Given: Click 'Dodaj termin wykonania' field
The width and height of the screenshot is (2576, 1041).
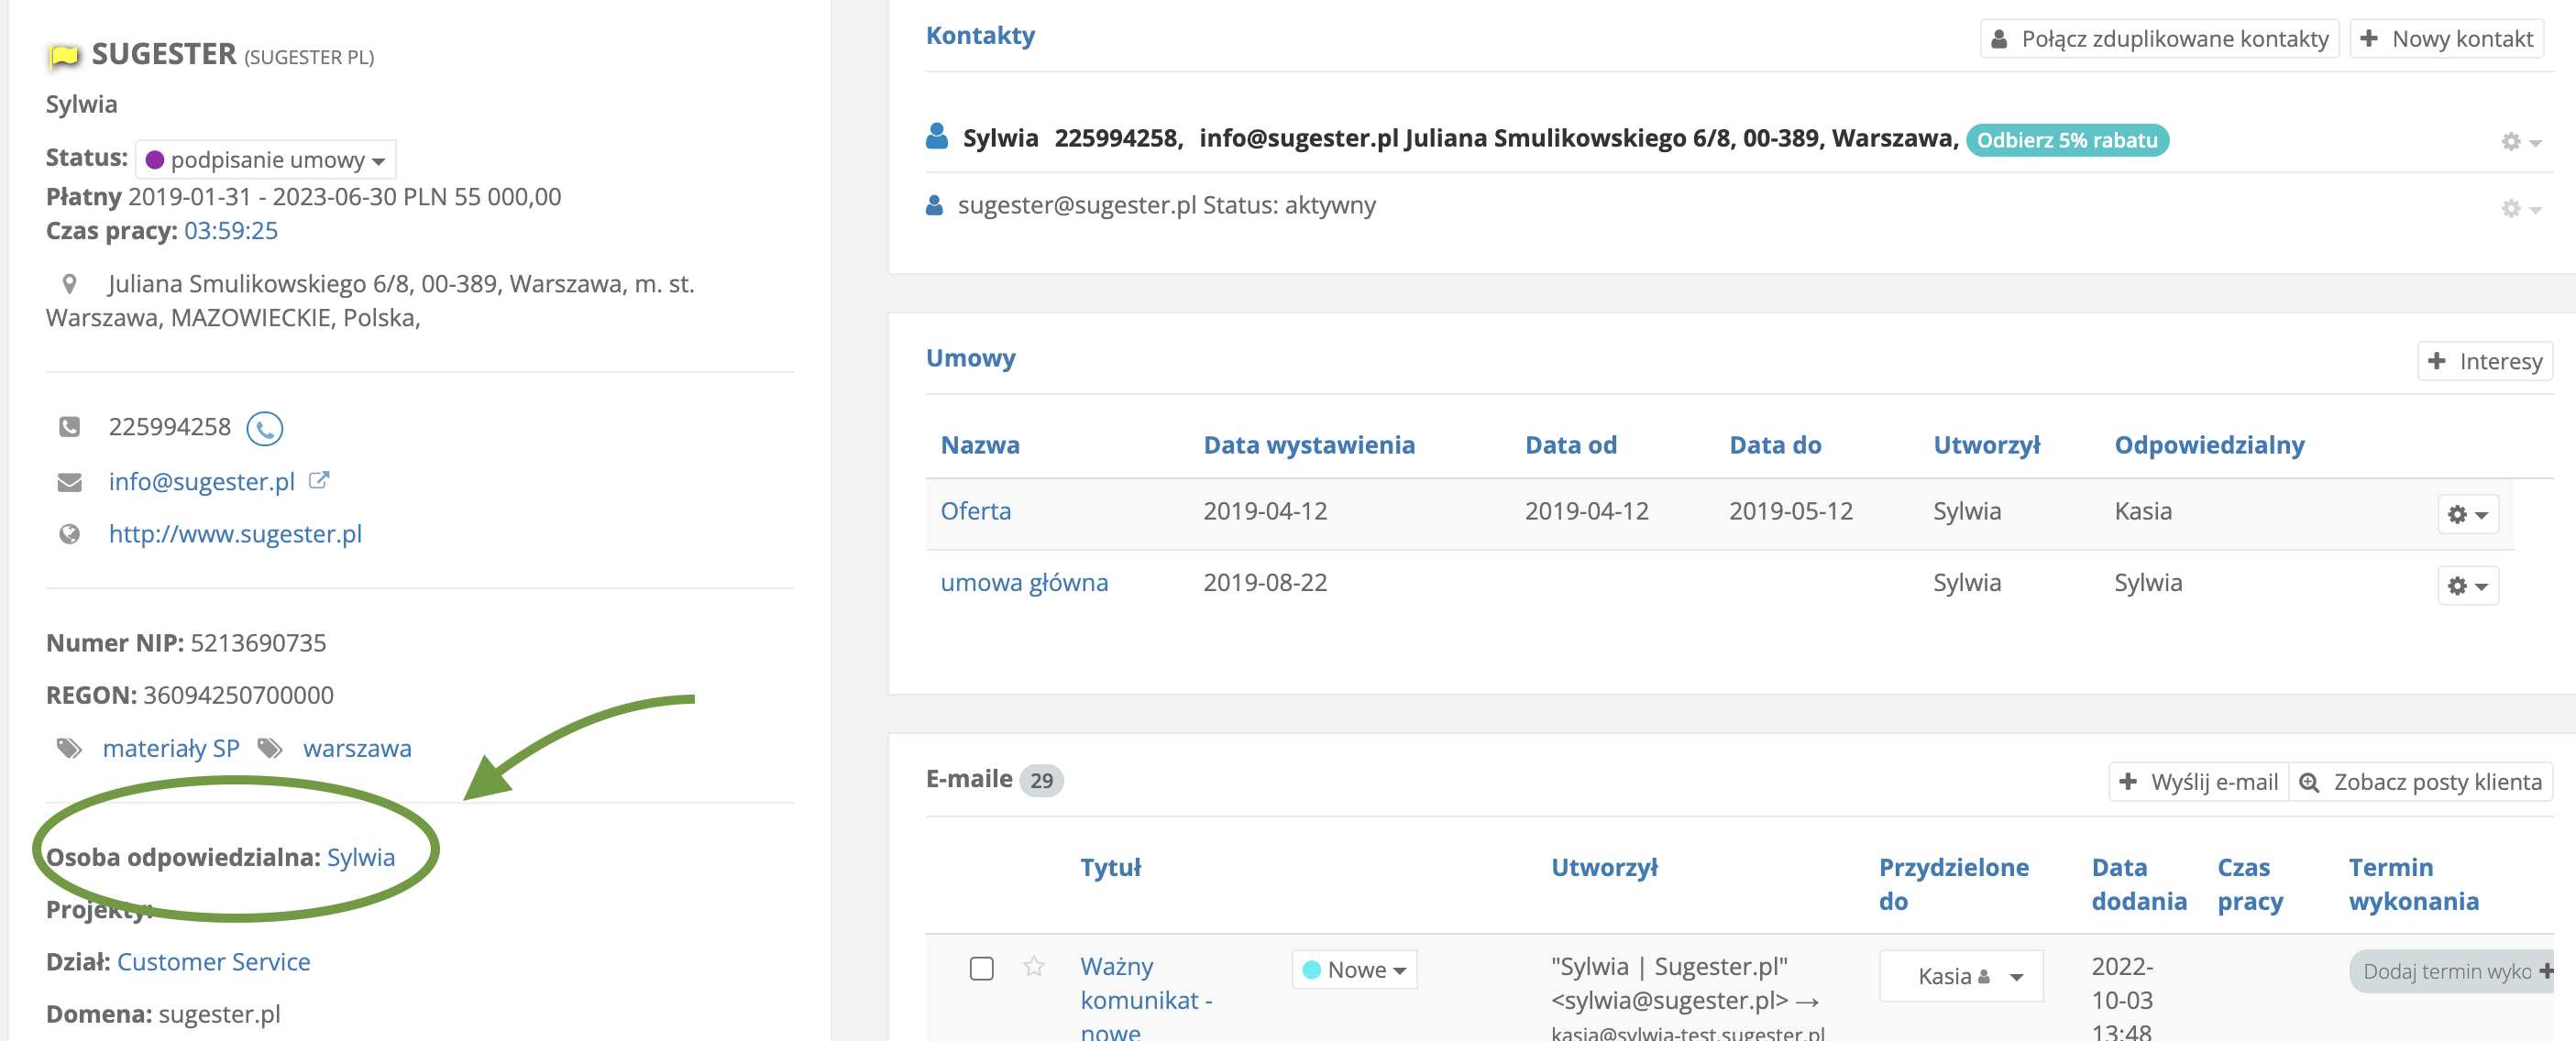Looking at the screenshot, I should (2447, 970).
